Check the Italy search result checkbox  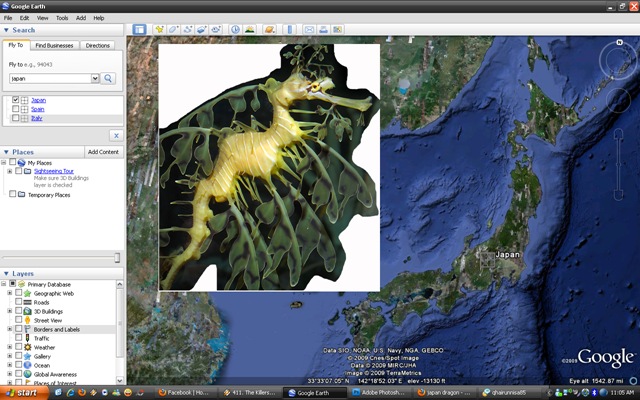pyautogui.click(x=16, y=118)
